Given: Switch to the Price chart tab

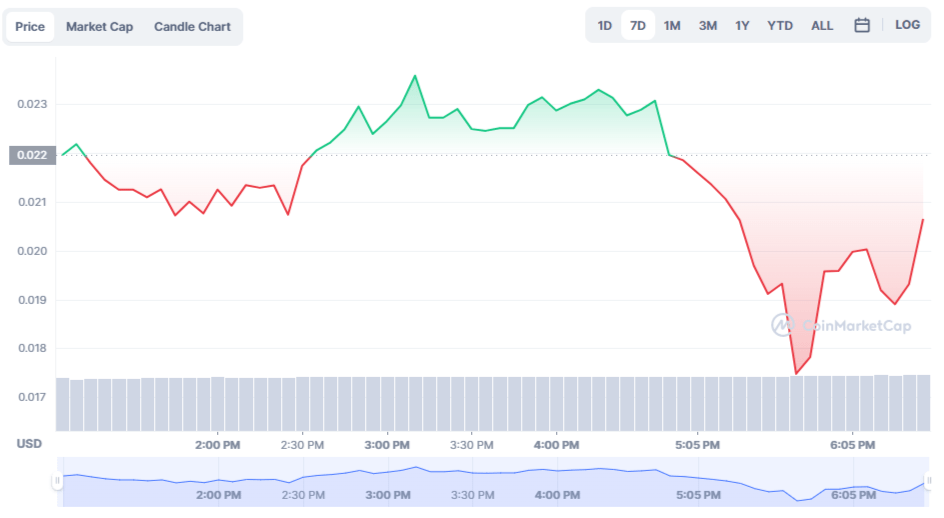Looking at the screenshot, I should click(x=30, y=27).
